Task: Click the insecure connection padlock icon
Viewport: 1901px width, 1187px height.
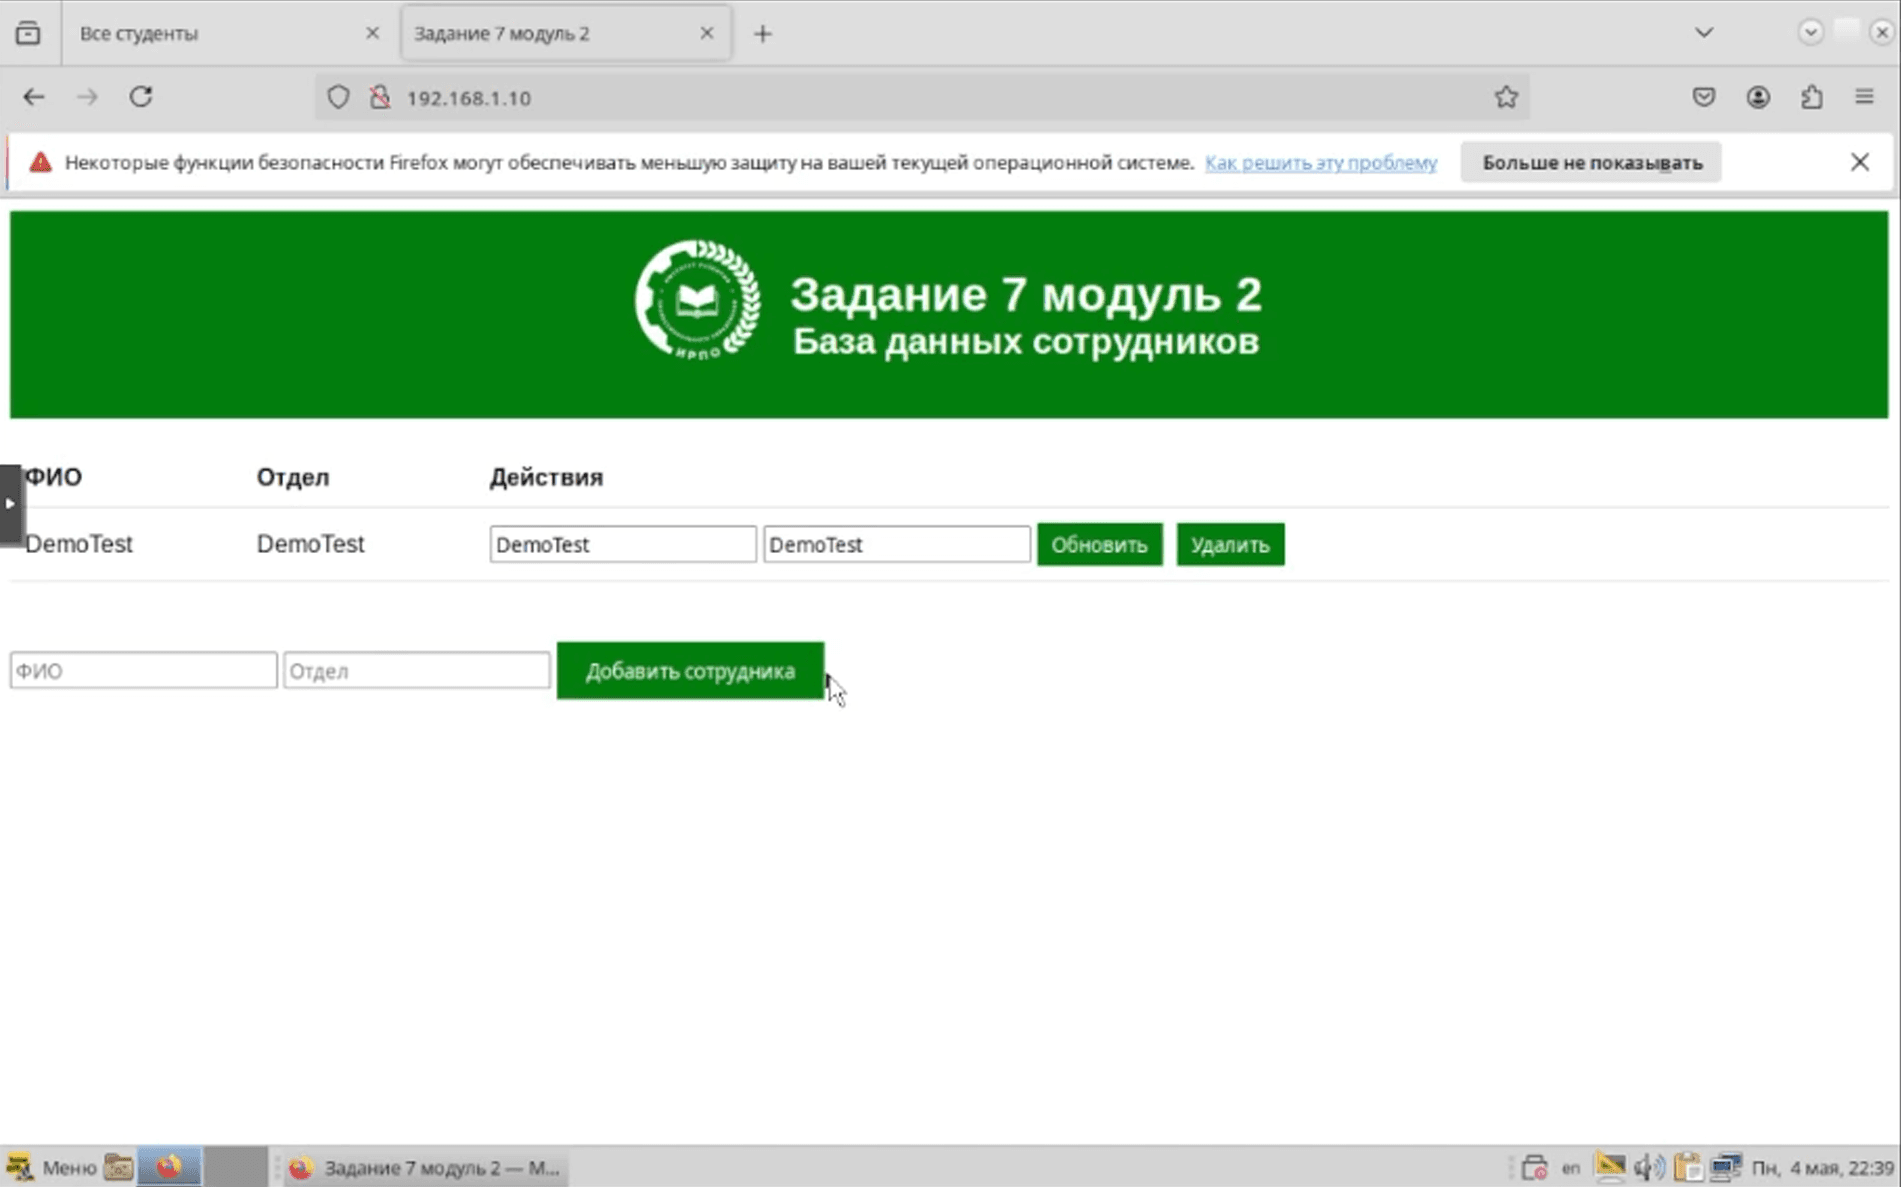Action: point(380,97)
